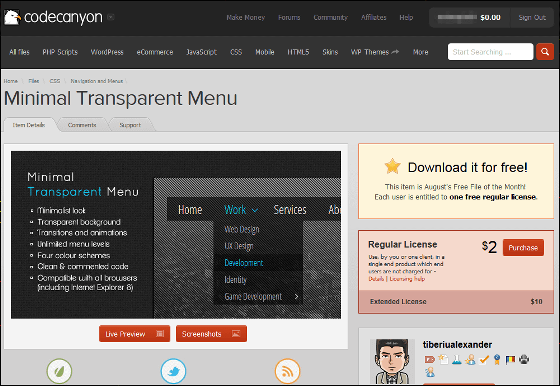Screen dimensions: 560x386
Task: Select the eCommerce category
Action: pyautogui.click(x=155, y=52)
